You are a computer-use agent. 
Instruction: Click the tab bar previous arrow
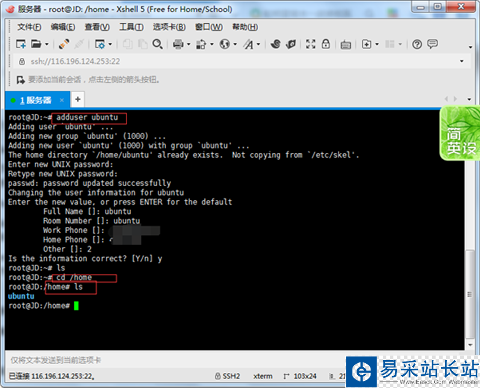point(447,99)
